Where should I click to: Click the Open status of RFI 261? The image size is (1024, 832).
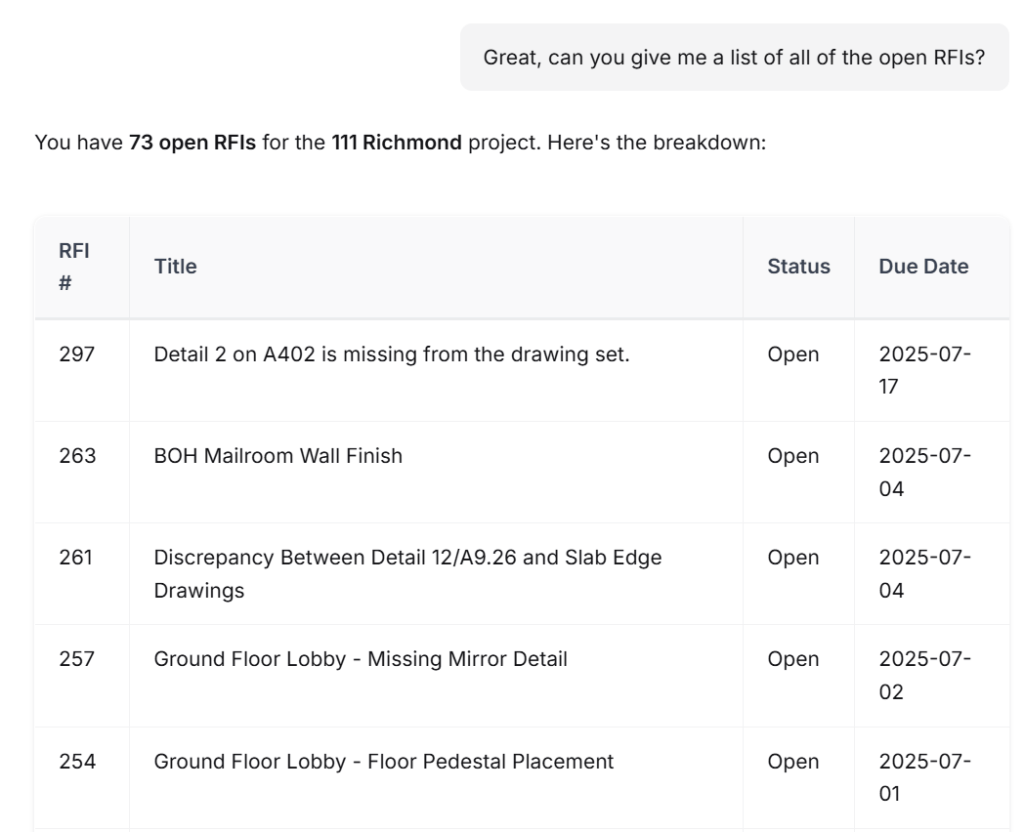point(793,558)
